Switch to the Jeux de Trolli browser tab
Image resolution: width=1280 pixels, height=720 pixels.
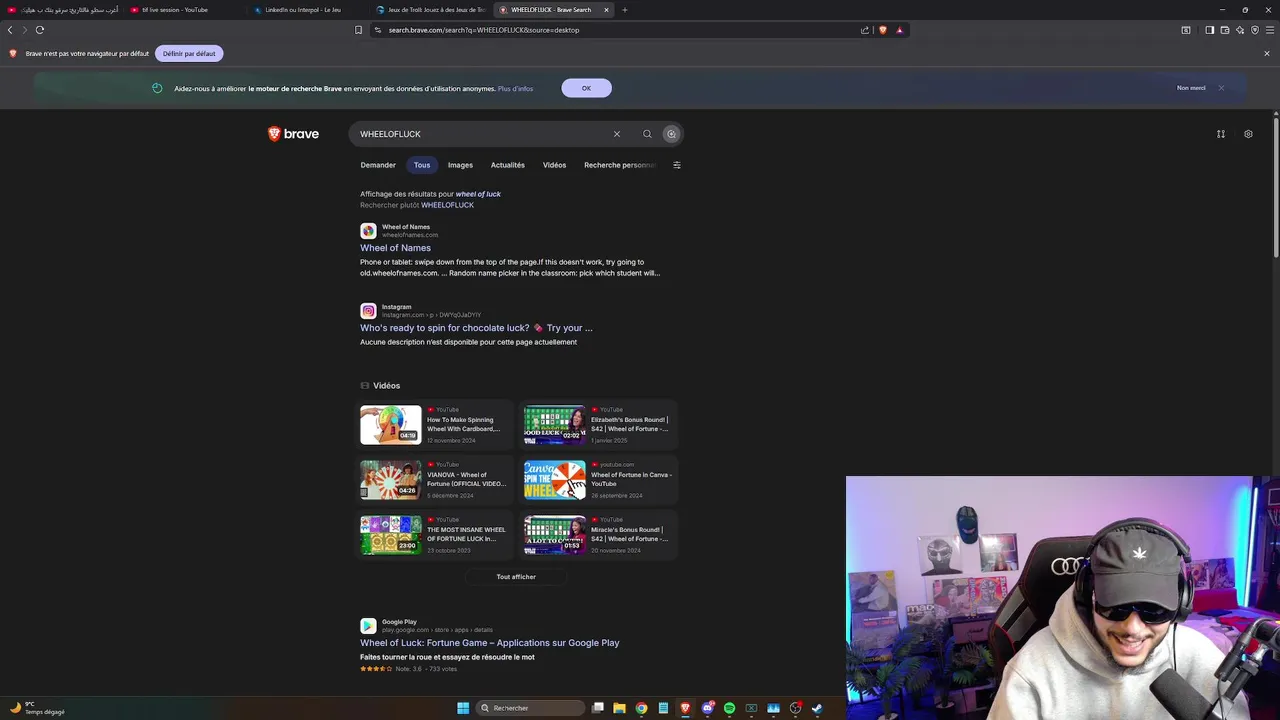click(430, 10)
